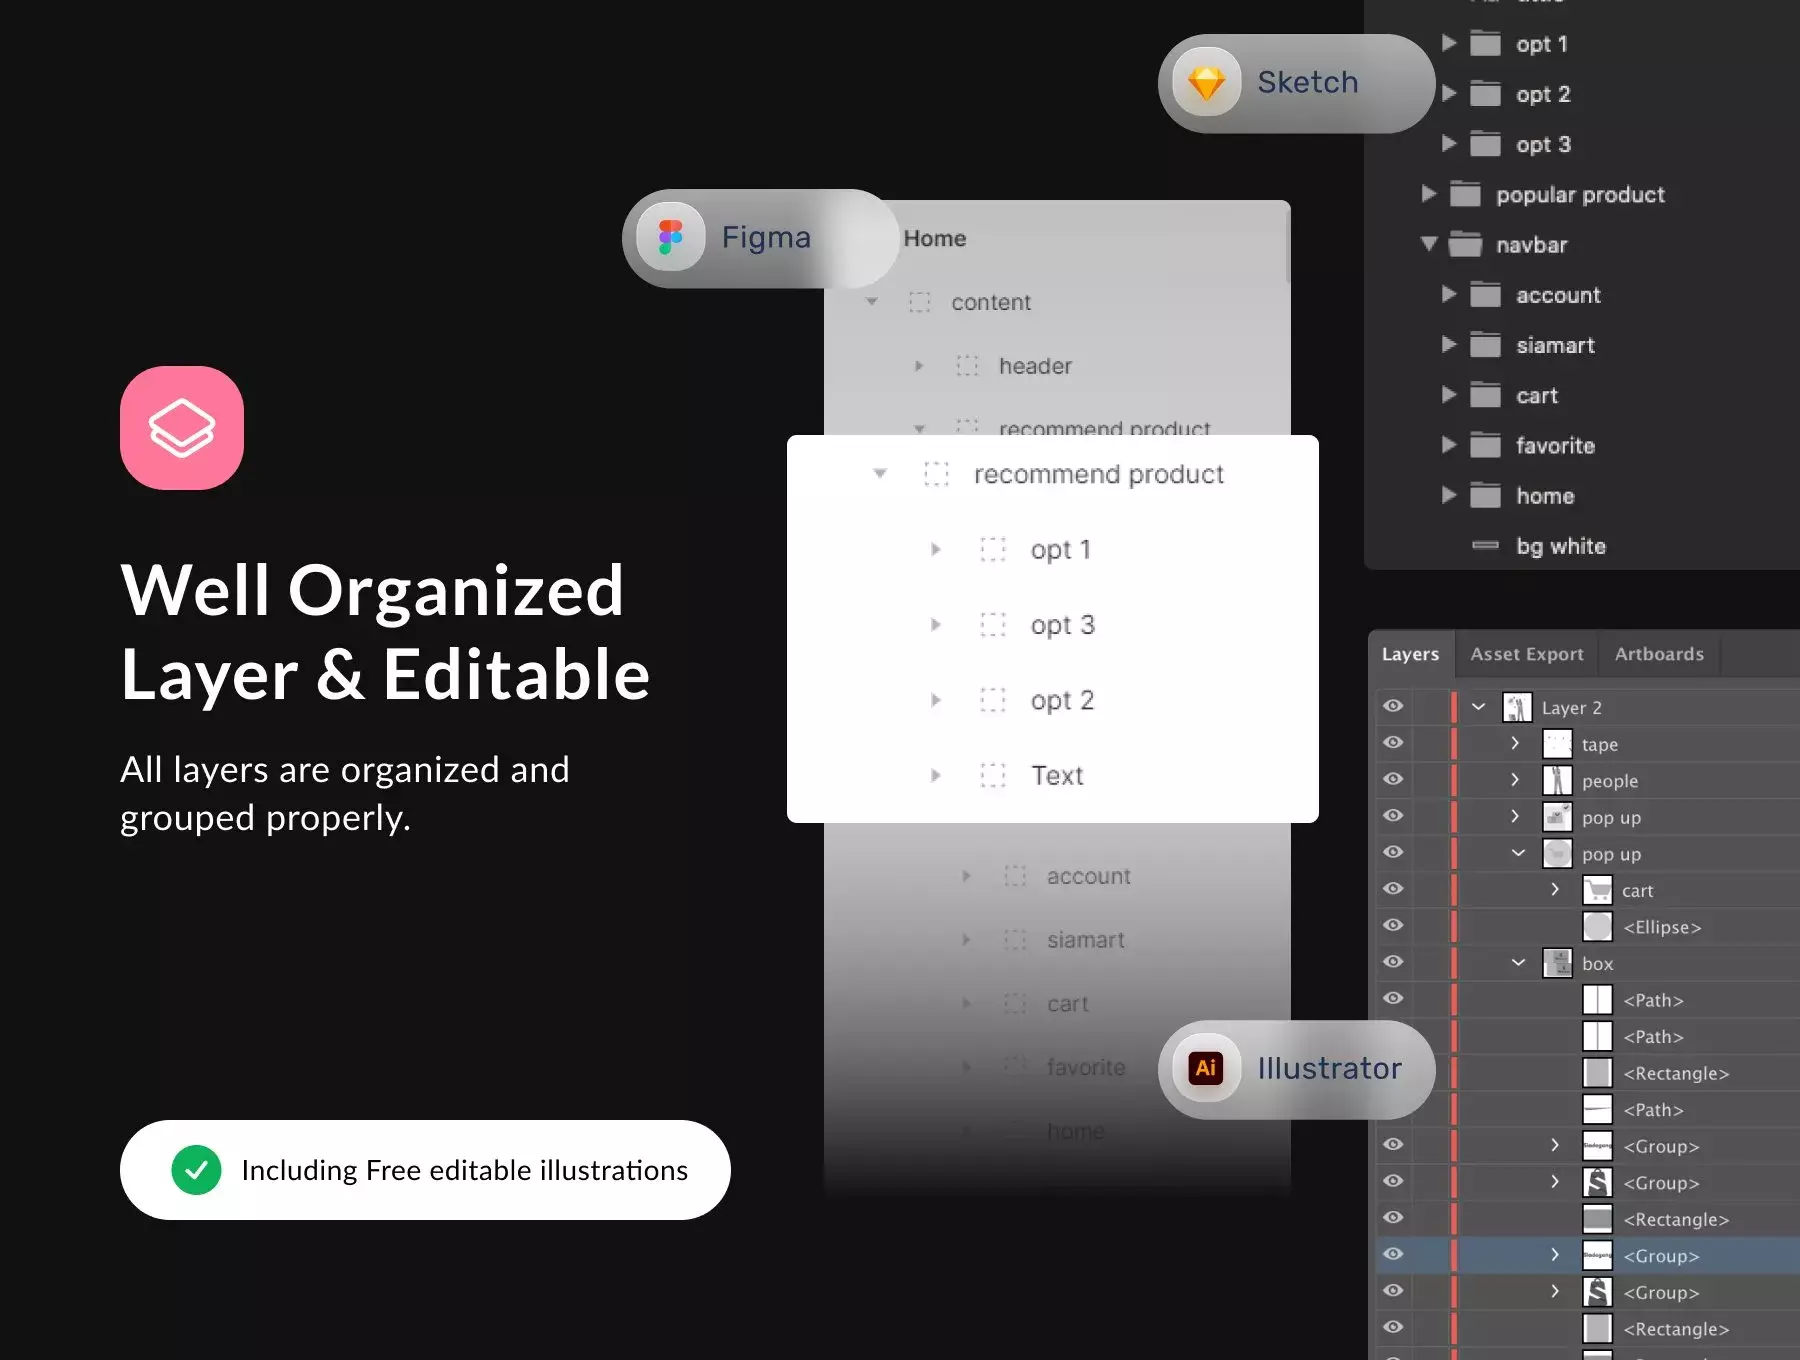Click the red color marker of Layer 2
Screen dimensions: 1800x1360
[x=1453, y=707]
